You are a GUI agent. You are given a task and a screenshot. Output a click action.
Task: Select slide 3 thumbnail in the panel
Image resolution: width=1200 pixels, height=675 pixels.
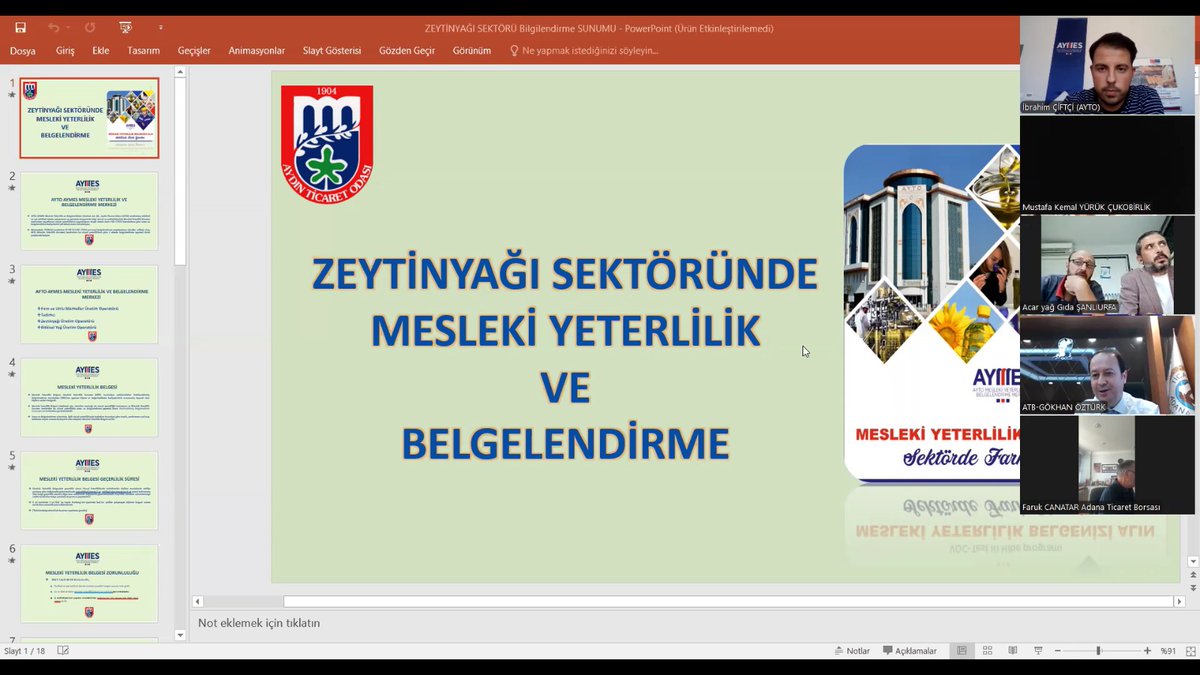tap(88, 303)
